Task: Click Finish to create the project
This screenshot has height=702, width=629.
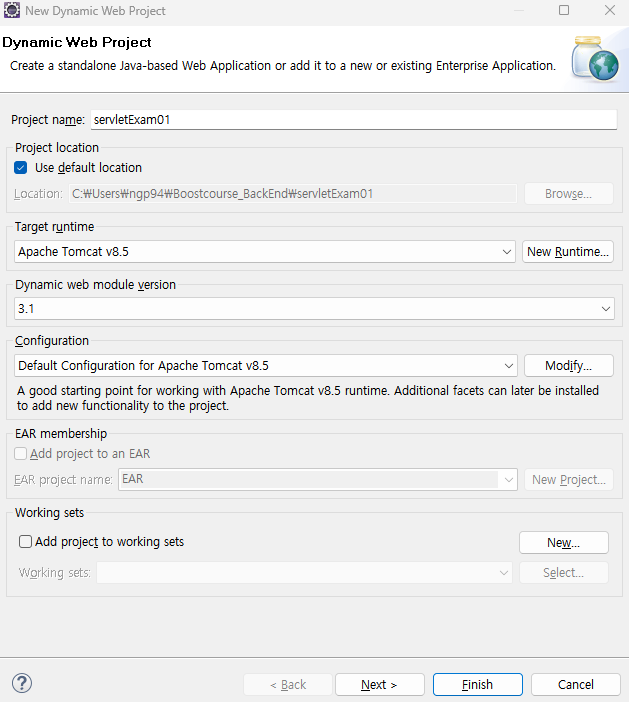Action: (478, 685)
